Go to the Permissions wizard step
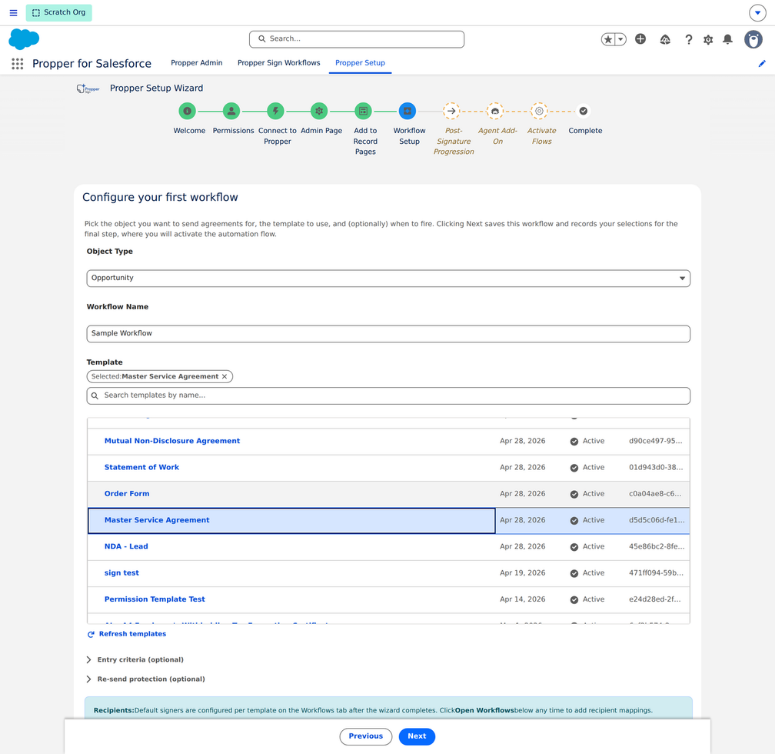 (x=231, y=111)
